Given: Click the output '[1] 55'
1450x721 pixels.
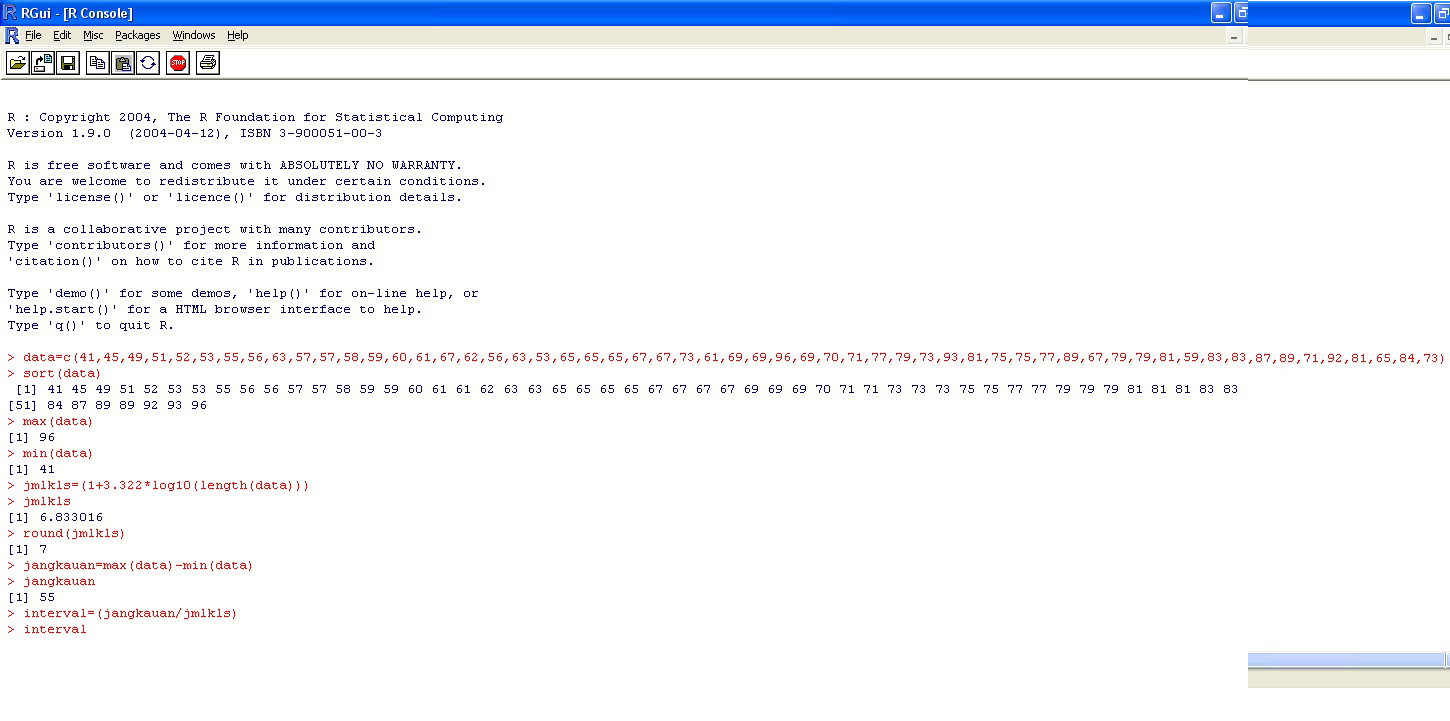Looking at the screenshot, I should click(31, 597).
